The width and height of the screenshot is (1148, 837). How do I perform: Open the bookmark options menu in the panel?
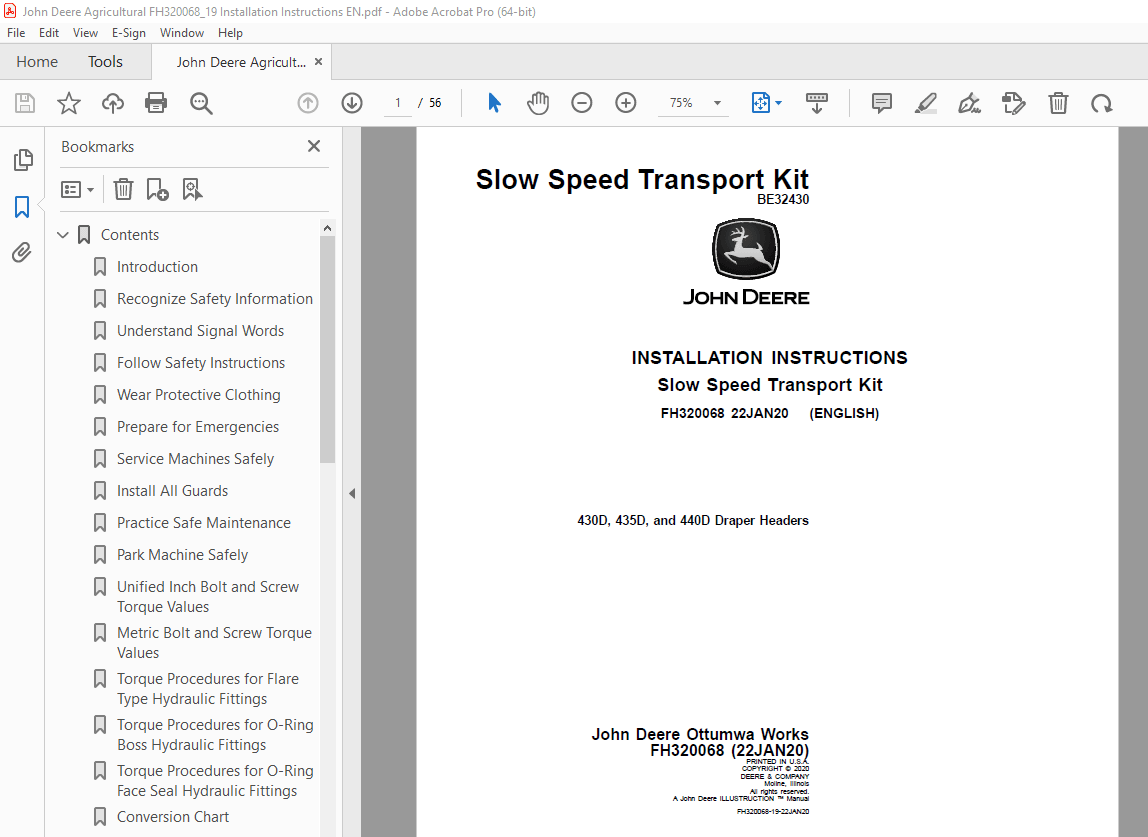pos(77,189)
